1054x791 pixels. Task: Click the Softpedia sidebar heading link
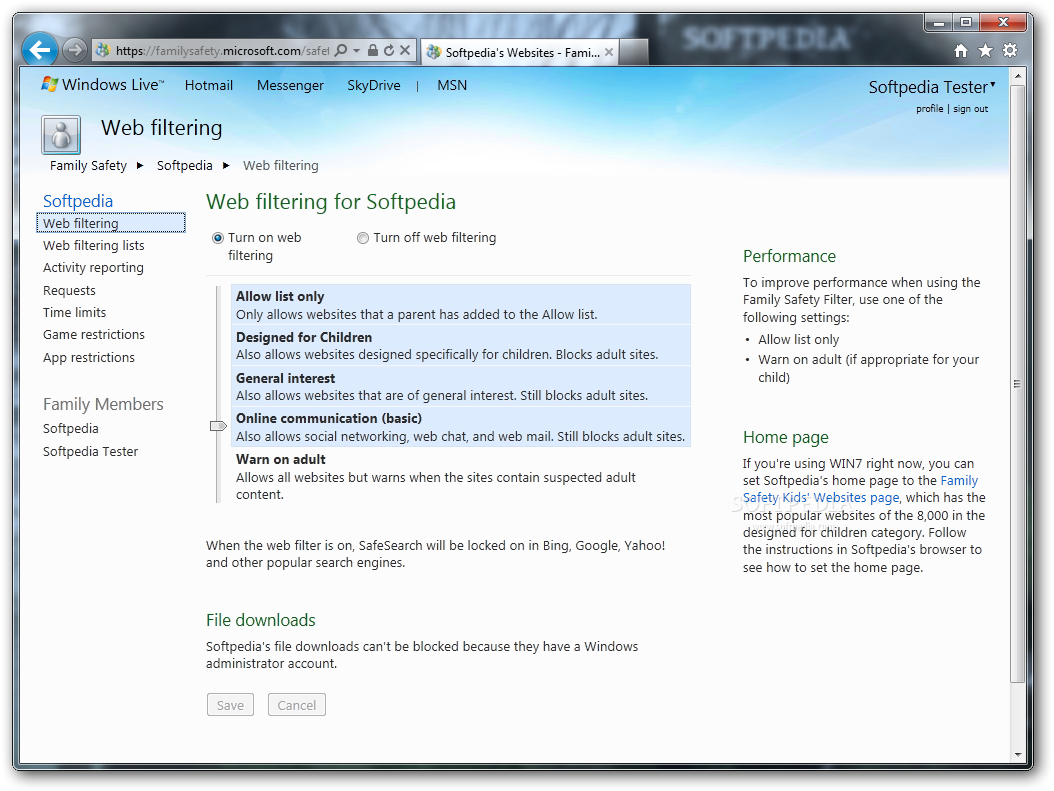78,201
